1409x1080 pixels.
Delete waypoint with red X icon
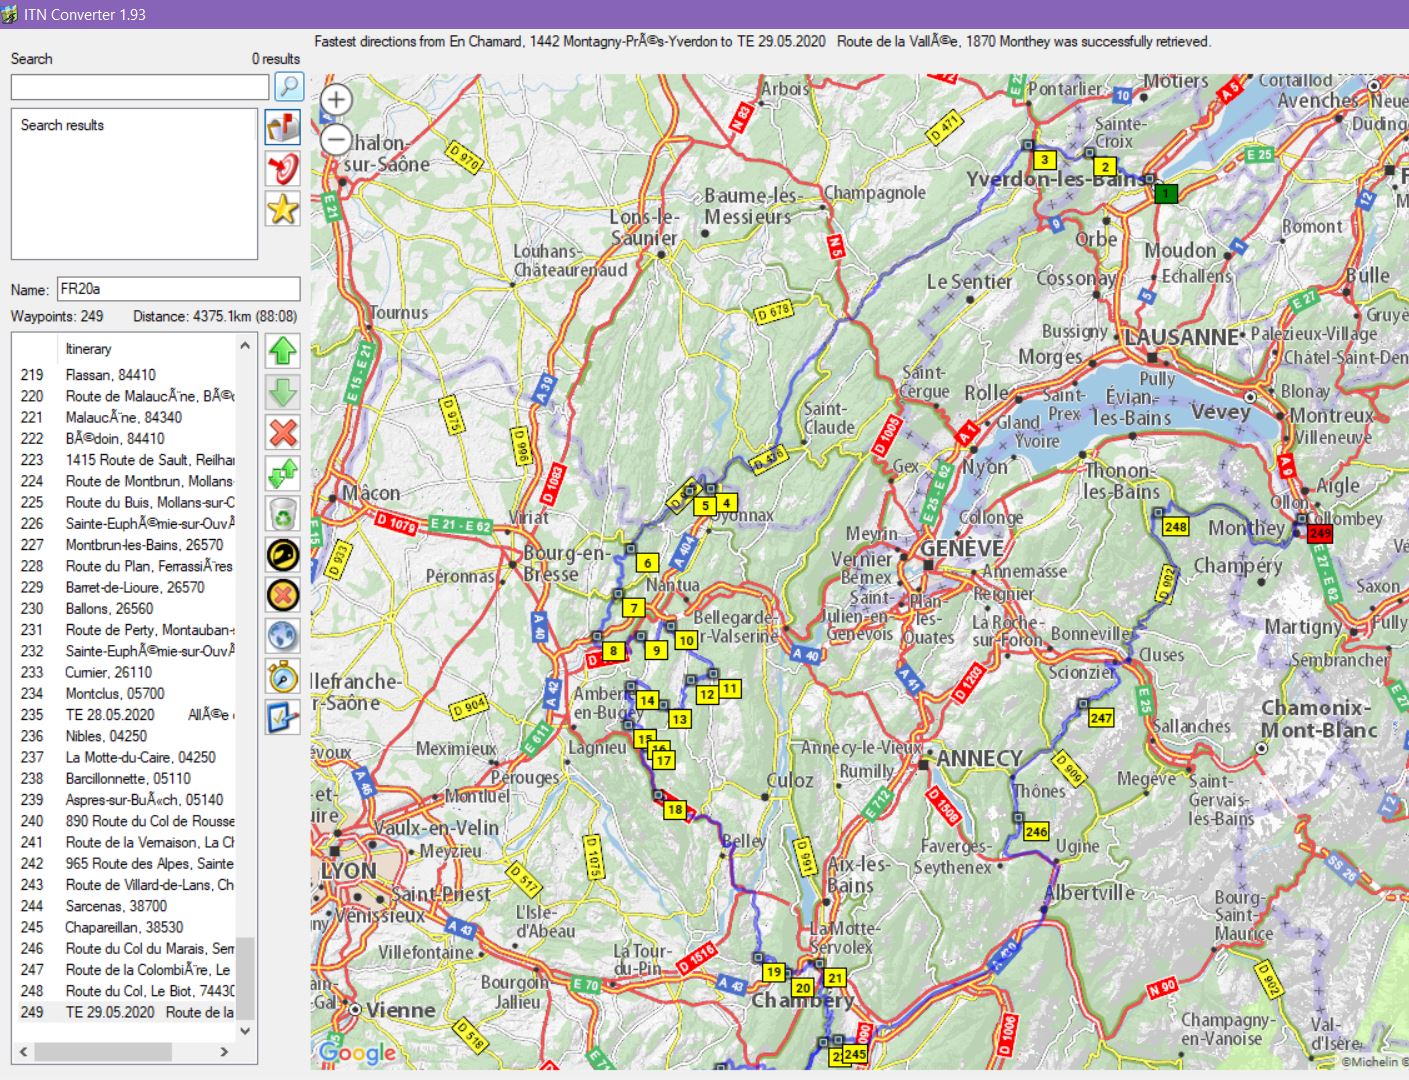pyautogui.click(x=283, y=433)
